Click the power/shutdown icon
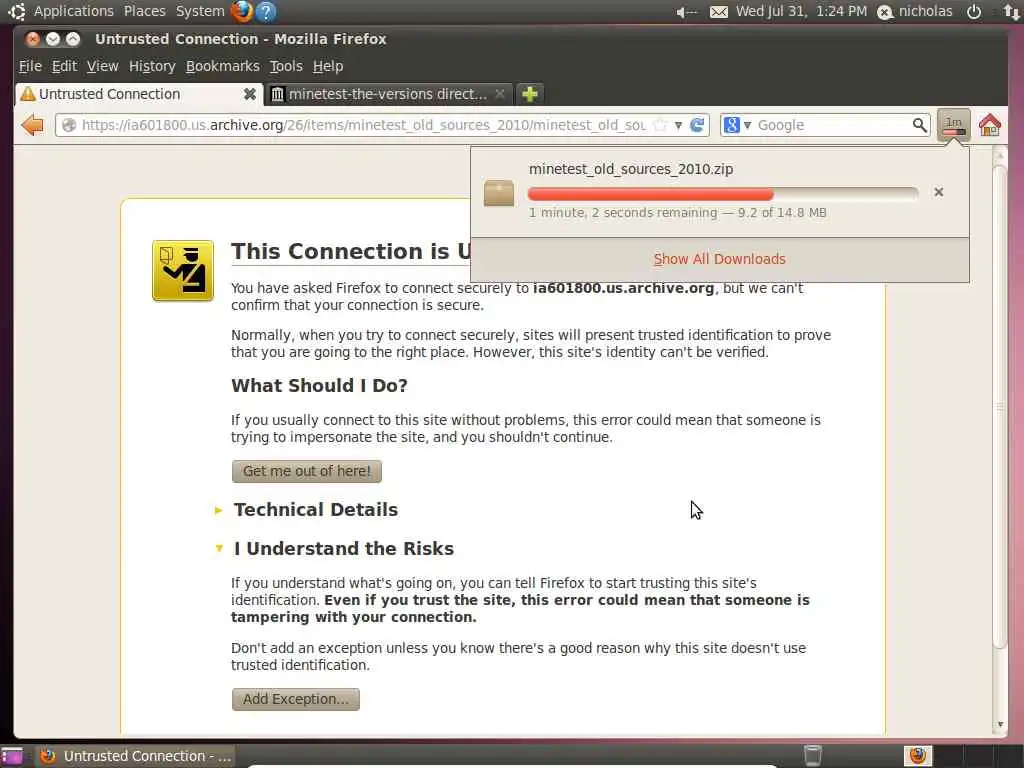Screen dimensions: 1024x768 [x=974, y=11]
